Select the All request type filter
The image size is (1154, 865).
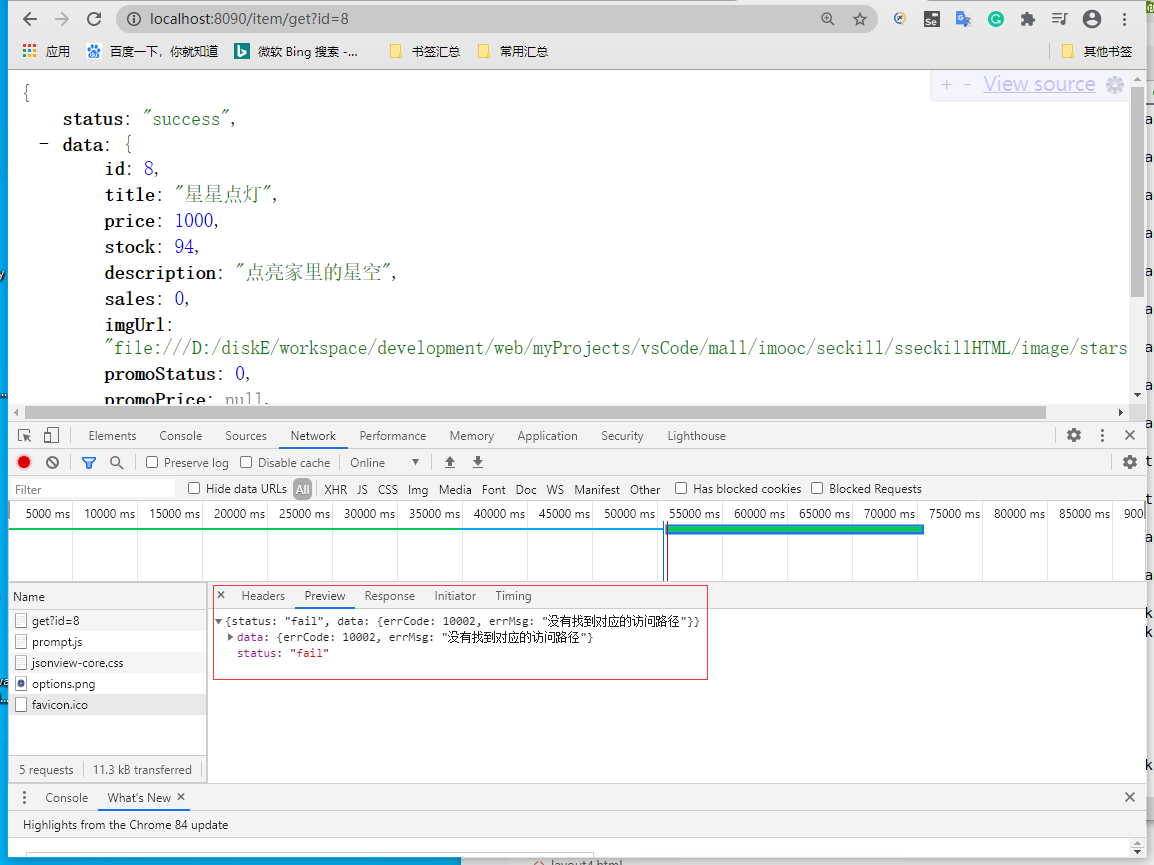[302, 490]
